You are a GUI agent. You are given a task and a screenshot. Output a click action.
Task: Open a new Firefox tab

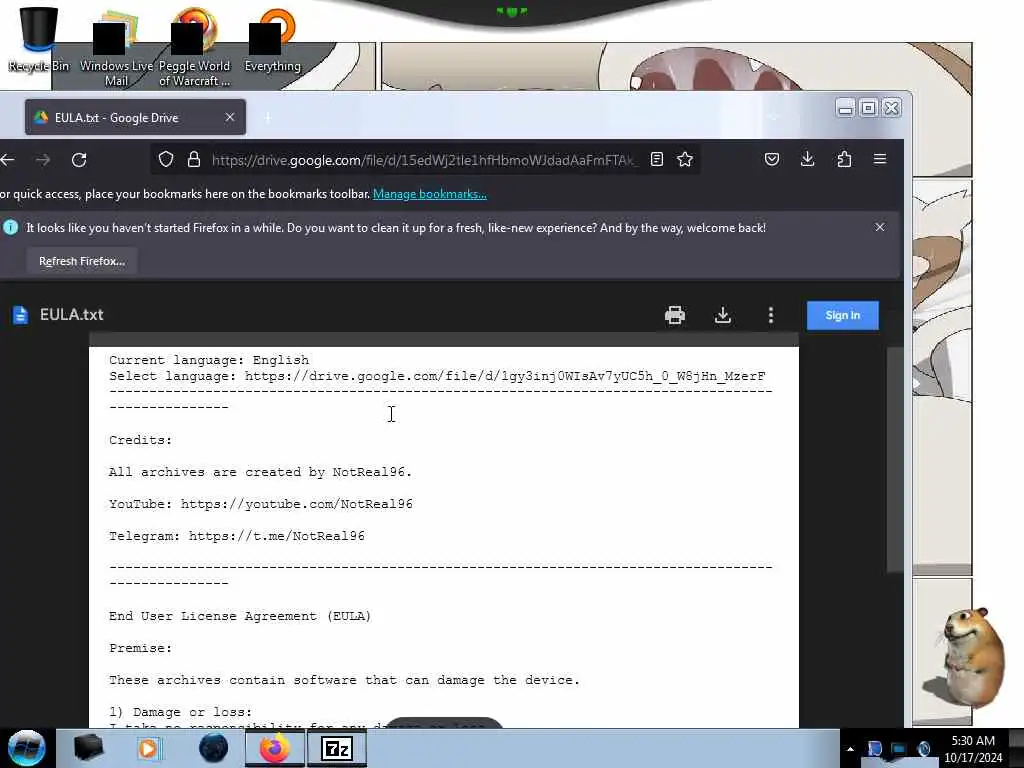click(x=267, y=118)
